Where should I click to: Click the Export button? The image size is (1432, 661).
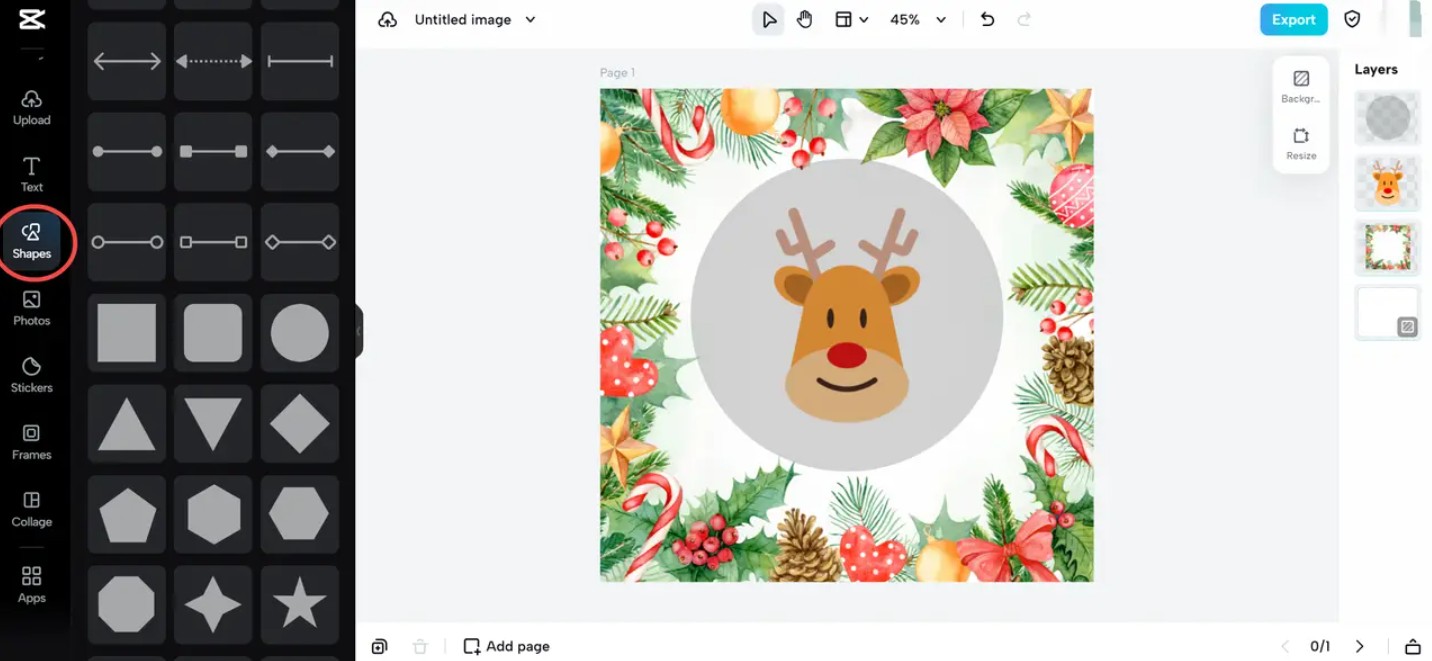pos(1293,20)
